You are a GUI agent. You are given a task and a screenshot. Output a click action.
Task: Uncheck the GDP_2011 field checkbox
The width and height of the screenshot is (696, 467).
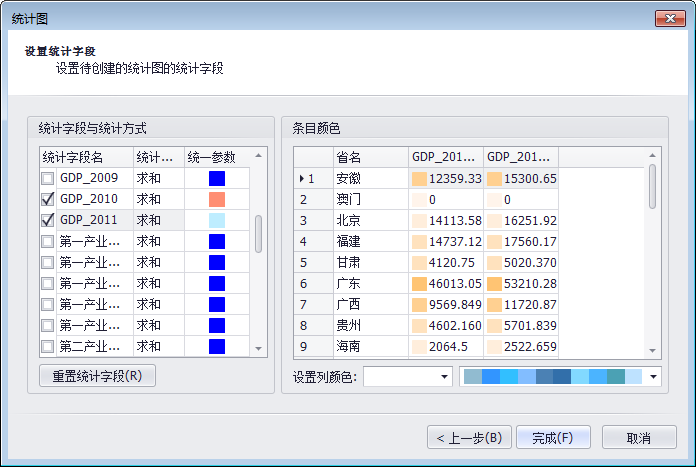pos(47,220)
